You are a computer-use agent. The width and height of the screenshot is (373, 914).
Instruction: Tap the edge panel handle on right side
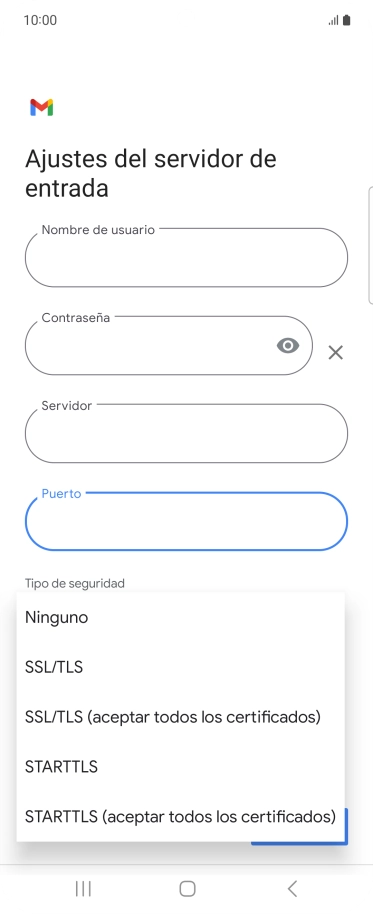(x=371, y=245)
